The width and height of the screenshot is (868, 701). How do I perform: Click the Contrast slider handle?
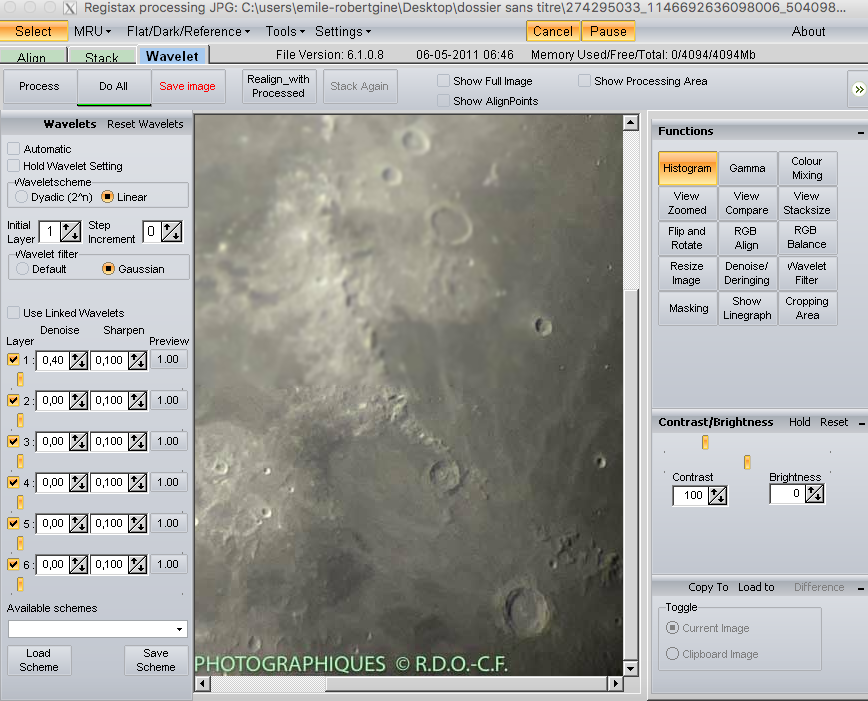(x=705, y=442)
